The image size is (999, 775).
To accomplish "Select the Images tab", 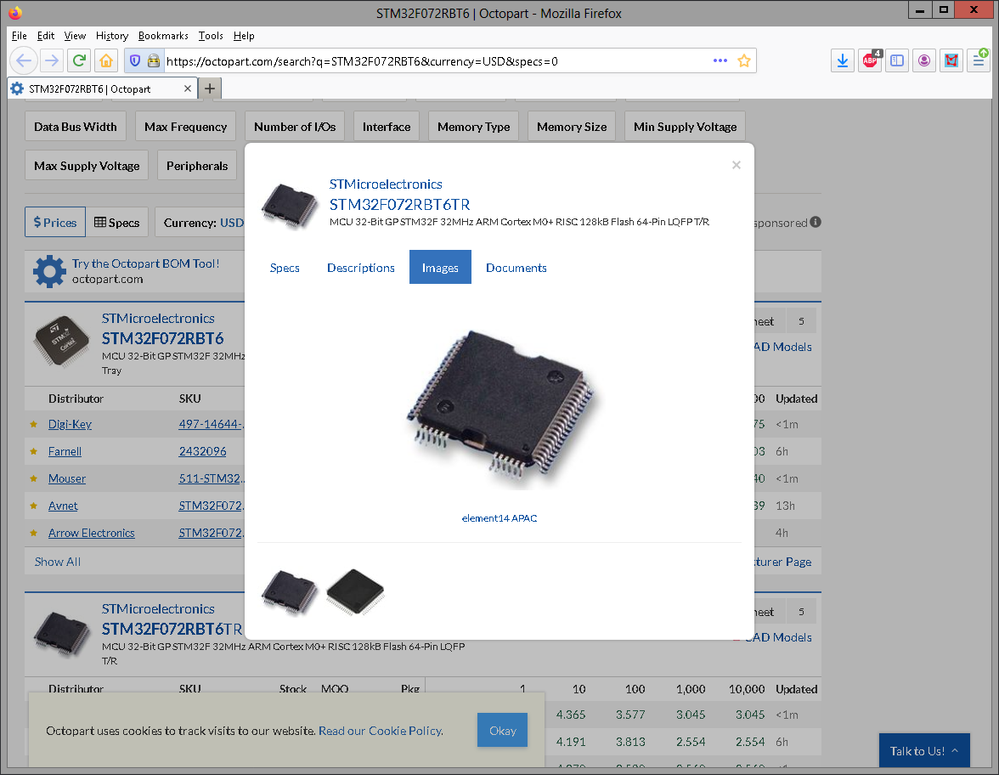I will (x=440, y=268).
